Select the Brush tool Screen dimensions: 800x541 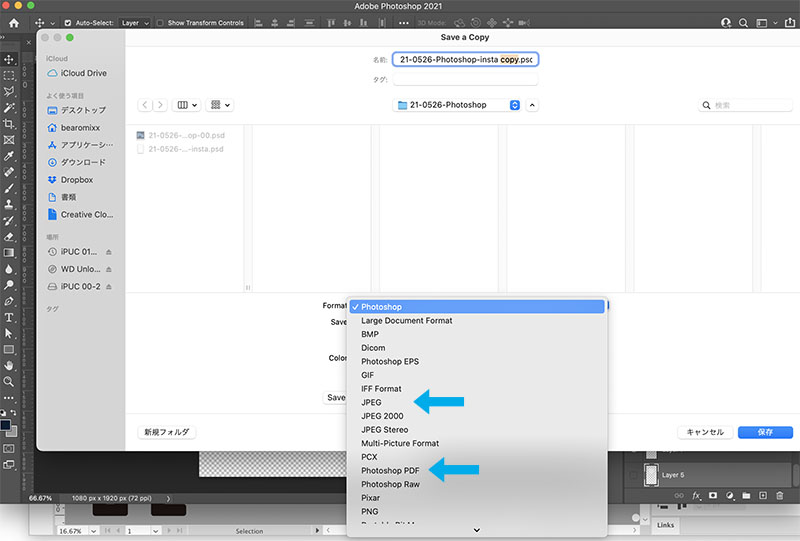tap(9, 188)
